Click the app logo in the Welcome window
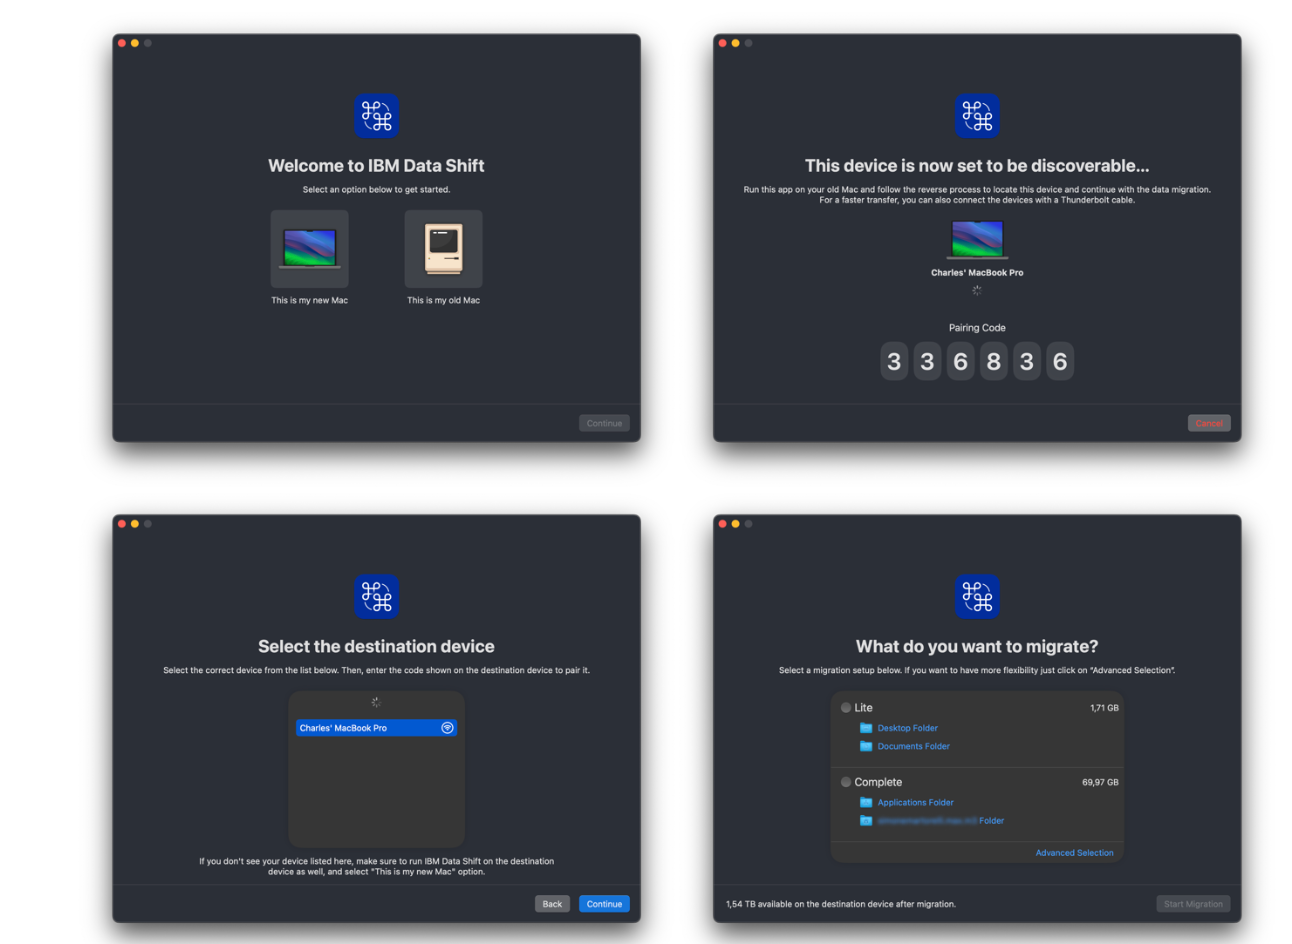Screen dimensions: 1292x944 click(377, 116)
